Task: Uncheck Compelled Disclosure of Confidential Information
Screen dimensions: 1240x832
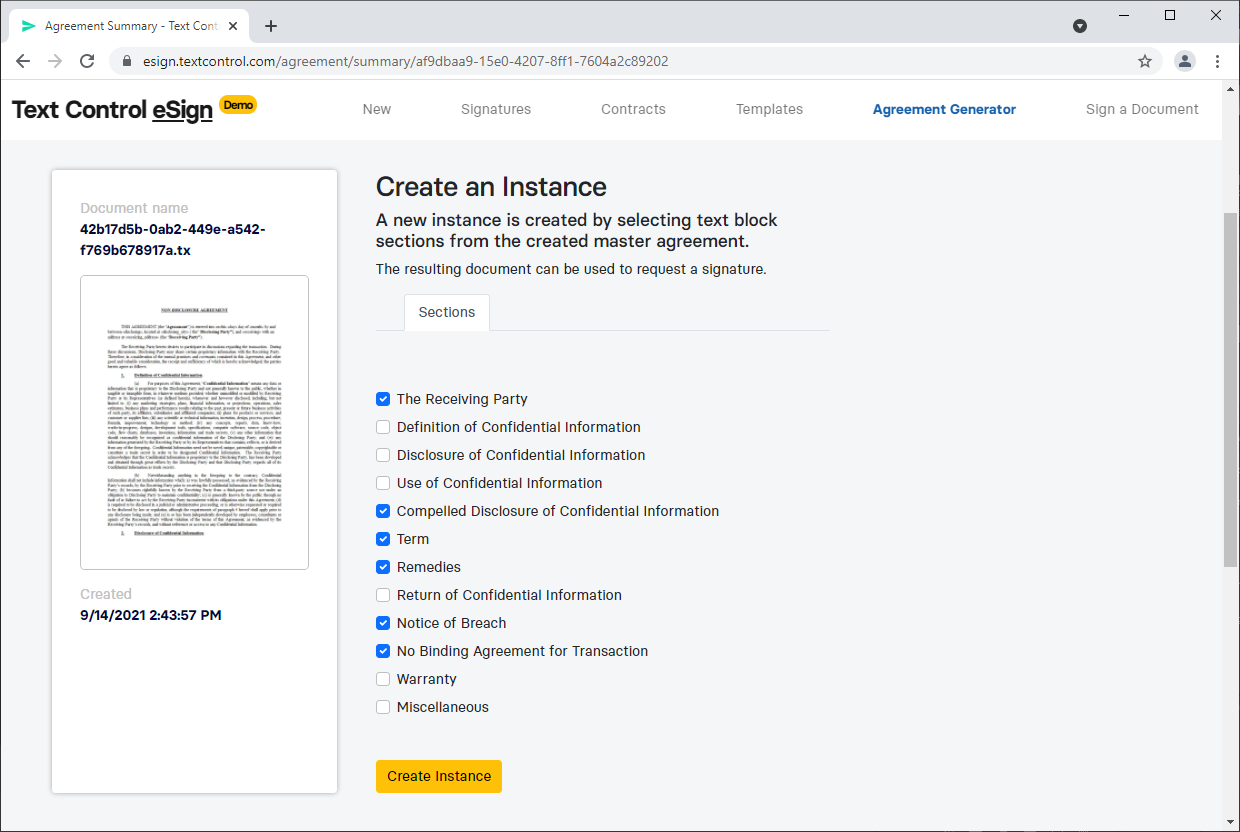Action: 383,511
